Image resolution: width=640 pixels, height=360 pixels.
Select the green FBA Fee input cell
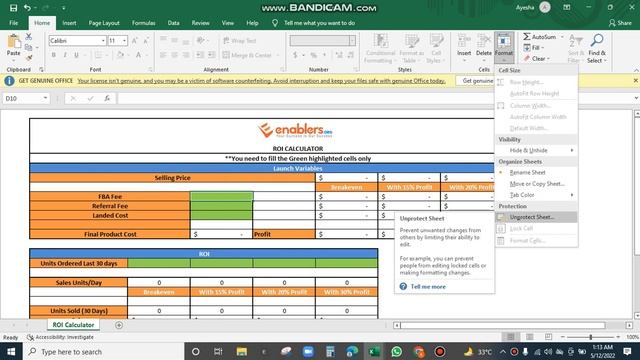click(221, 196)
